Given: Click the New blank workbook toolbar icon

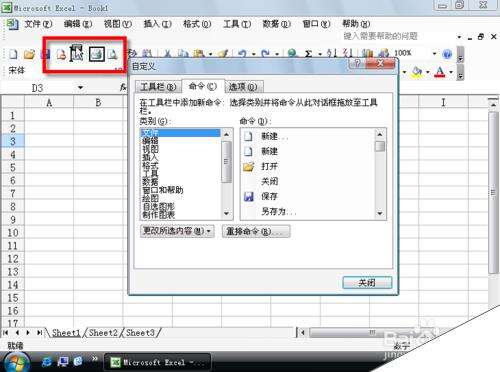Looking at the screenshot, I should coord(13,54).
